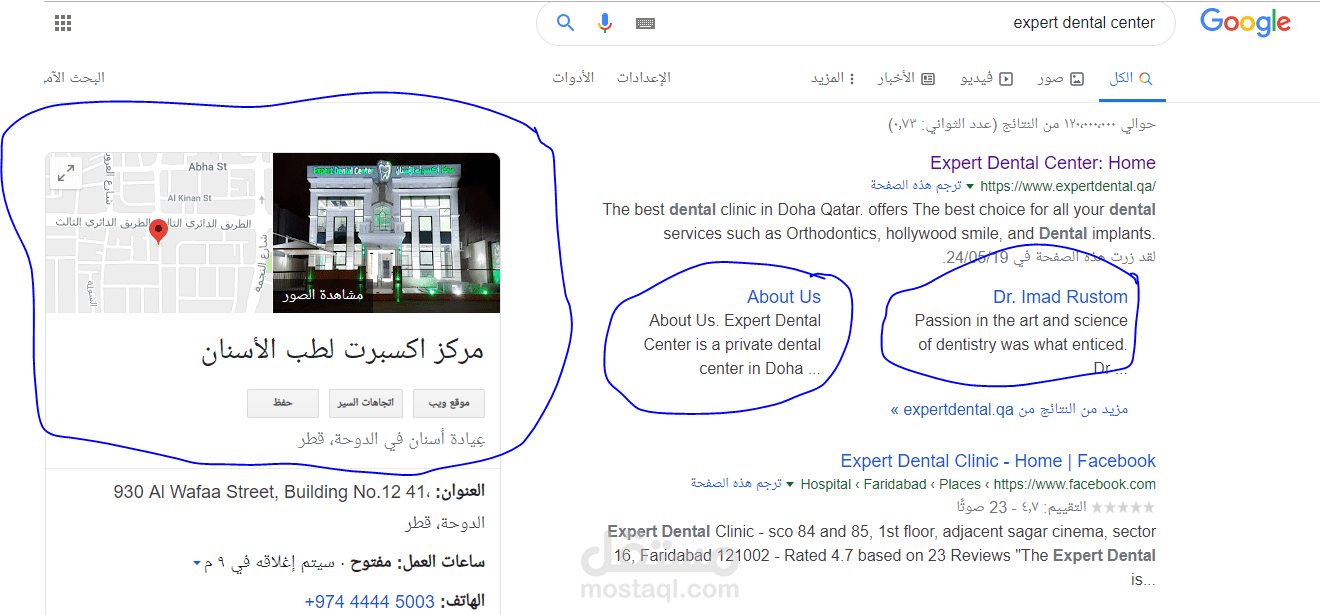Click the red map location pin
This screenshot has width=1320, height=615.
(158, 232)
